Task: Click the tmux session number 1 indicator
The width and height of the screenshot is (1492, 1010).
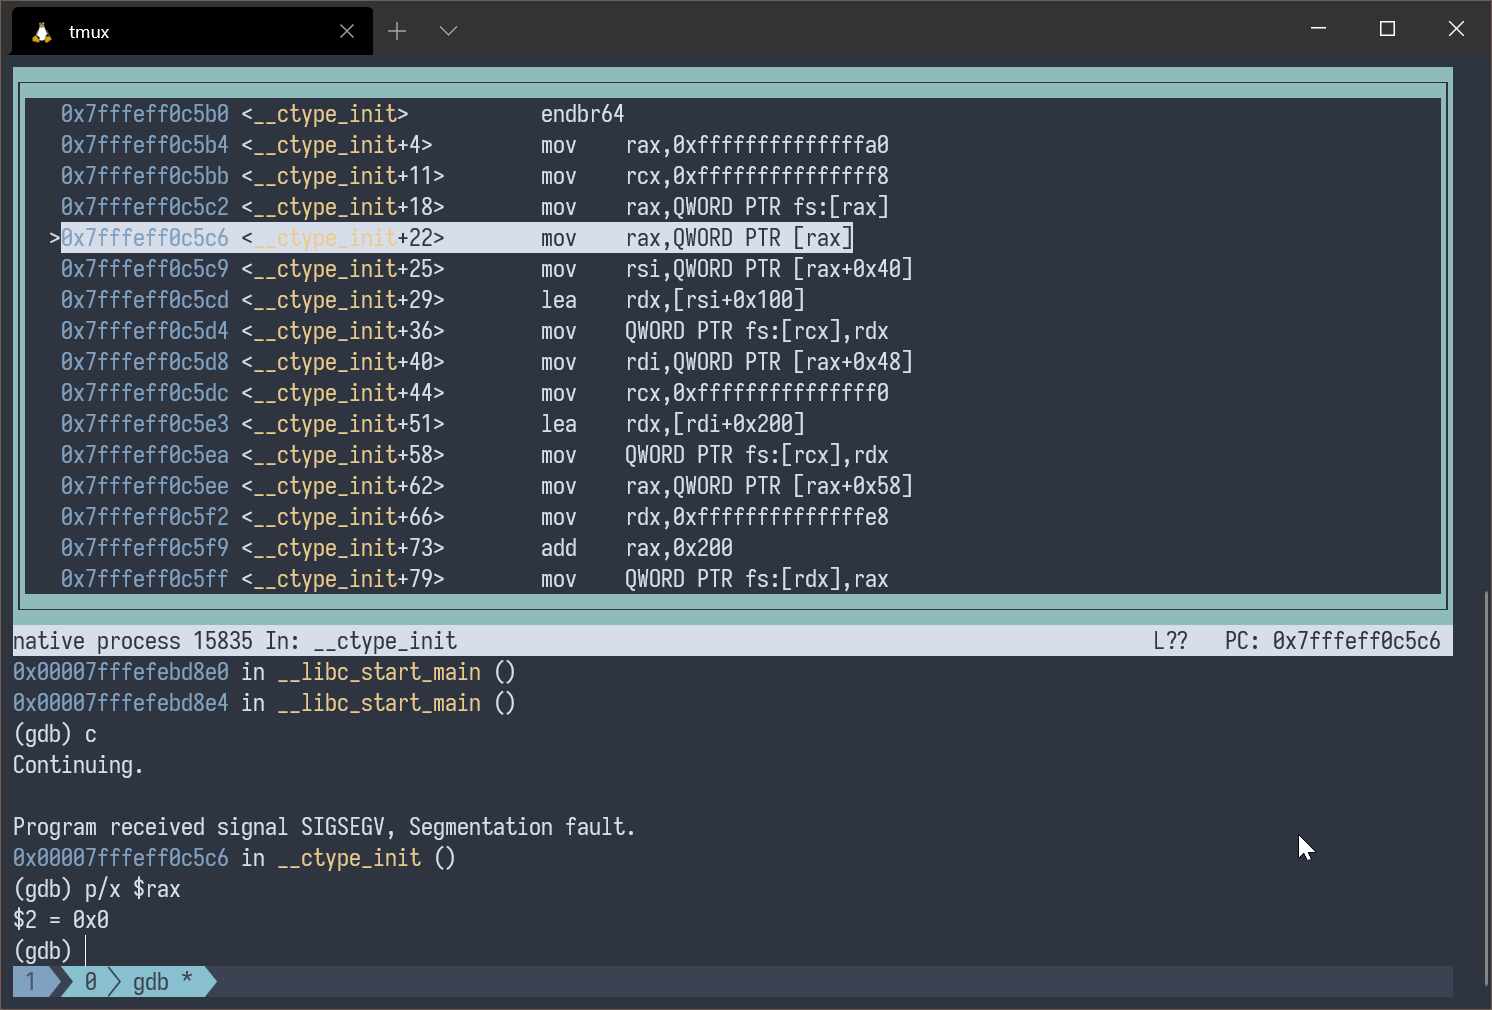Action: pyautogui.click(x=31, y=982)
